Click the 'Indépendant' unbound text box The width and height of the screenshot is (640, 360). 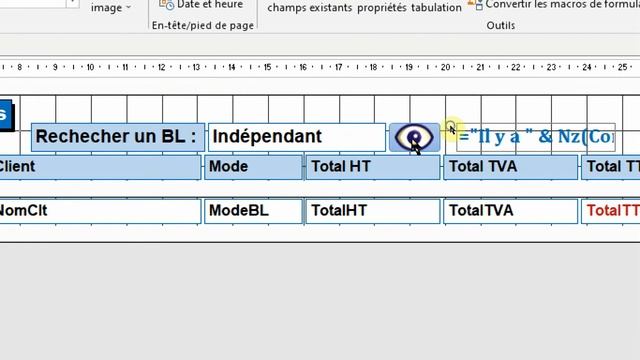(x=297, y=137)
